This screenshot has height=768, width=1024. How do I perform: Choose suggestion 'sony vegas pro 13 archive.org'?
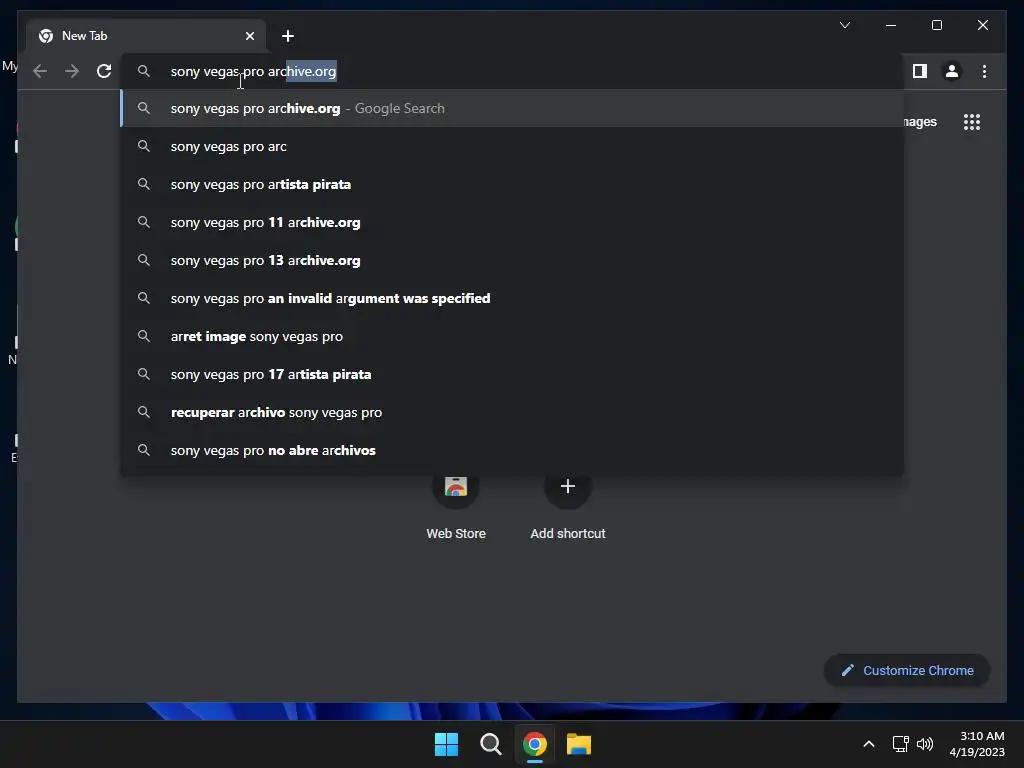click(513, 260)
